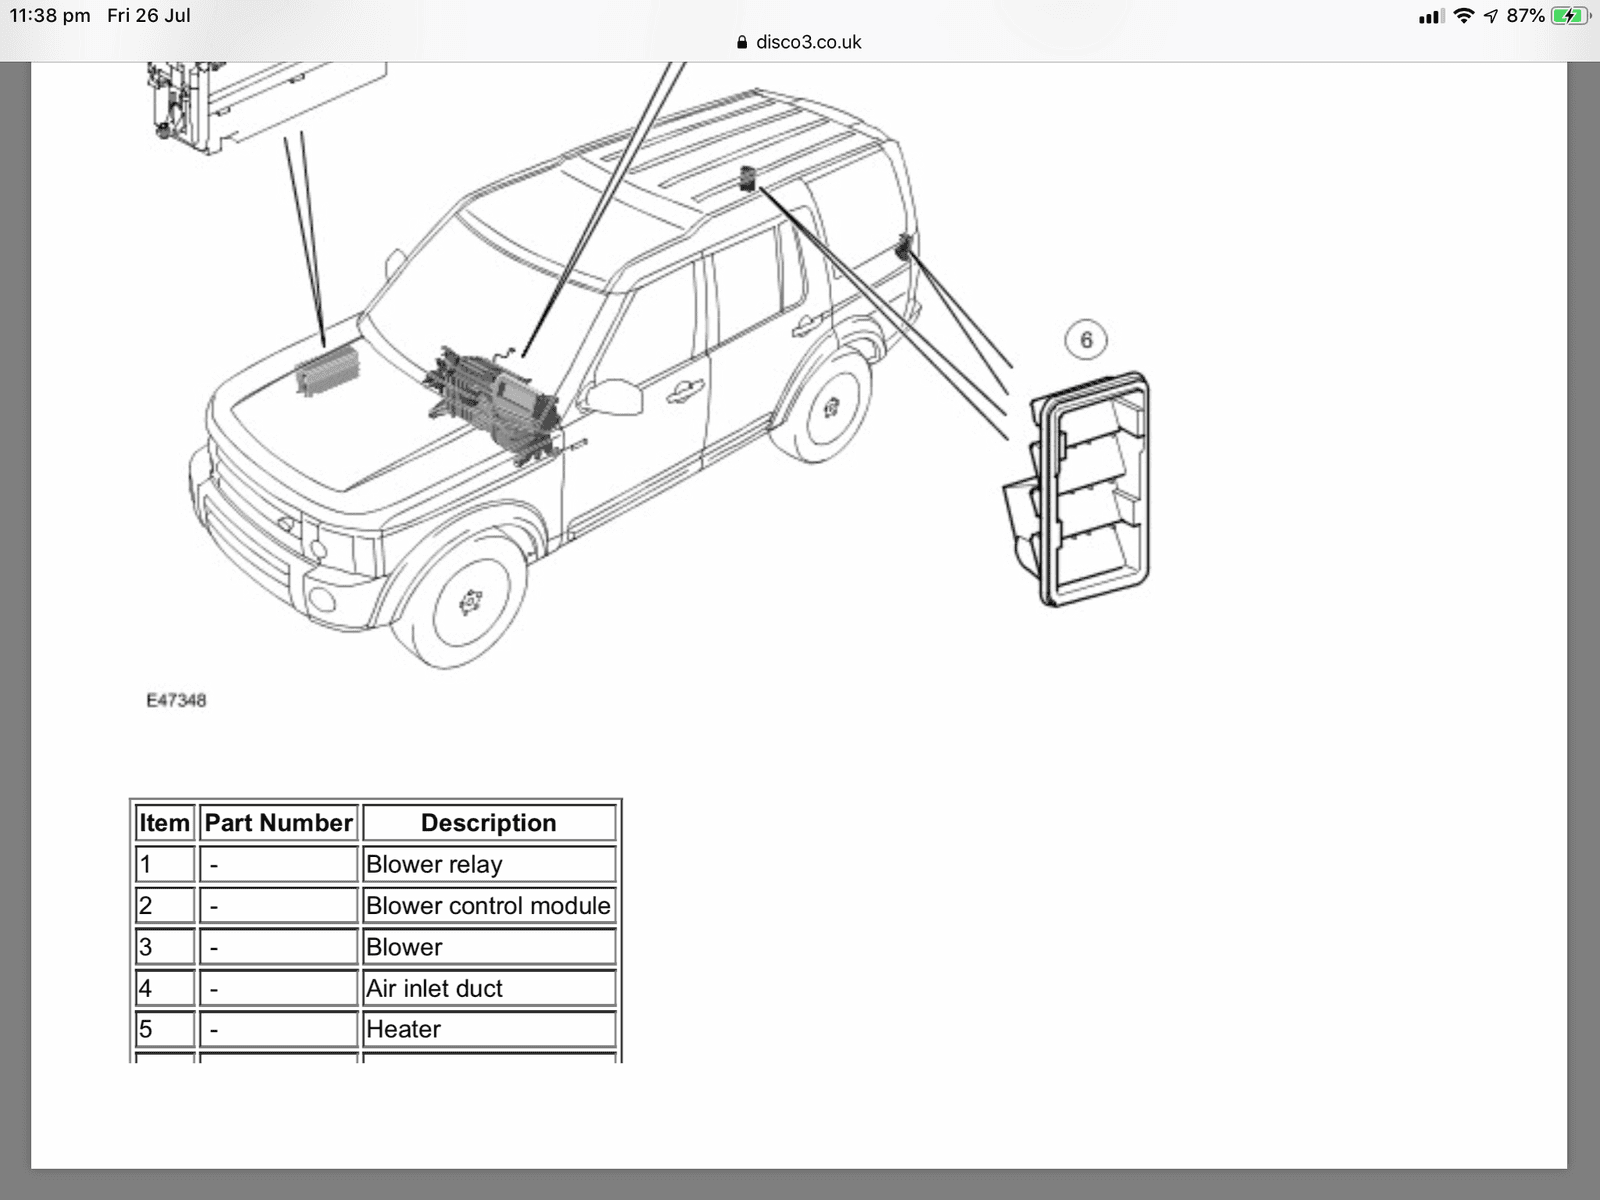Tap item number 4 cell

click(164, 988)
